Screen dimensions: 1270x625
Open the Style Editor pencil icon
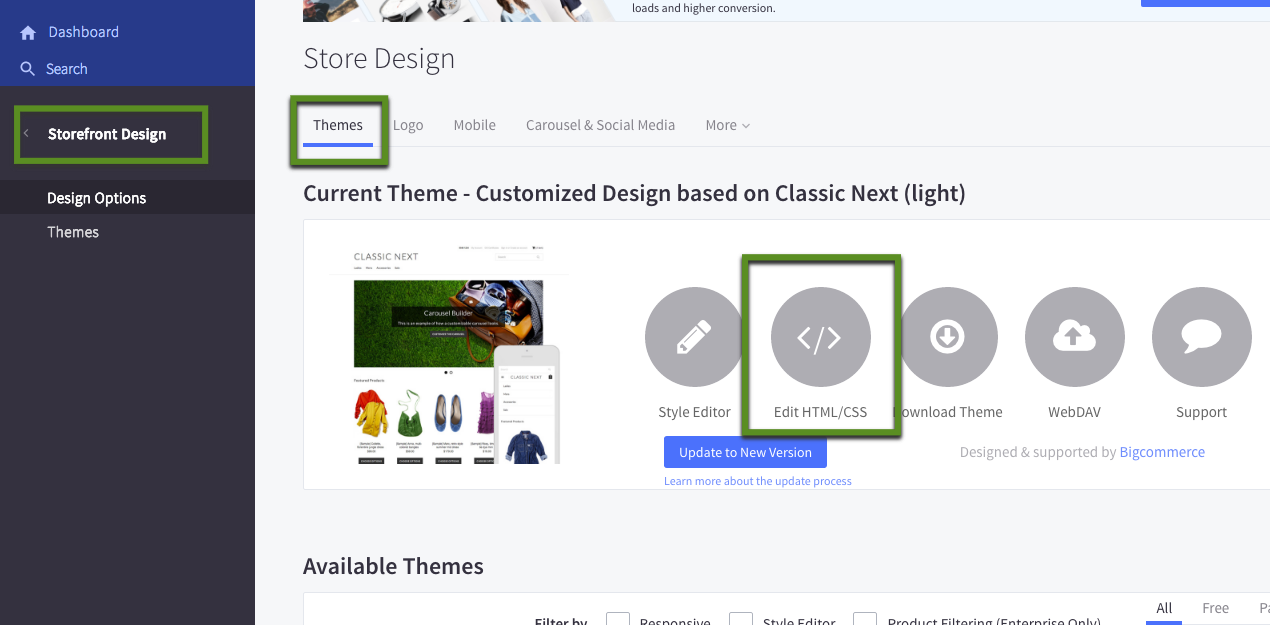pos(694,337)
